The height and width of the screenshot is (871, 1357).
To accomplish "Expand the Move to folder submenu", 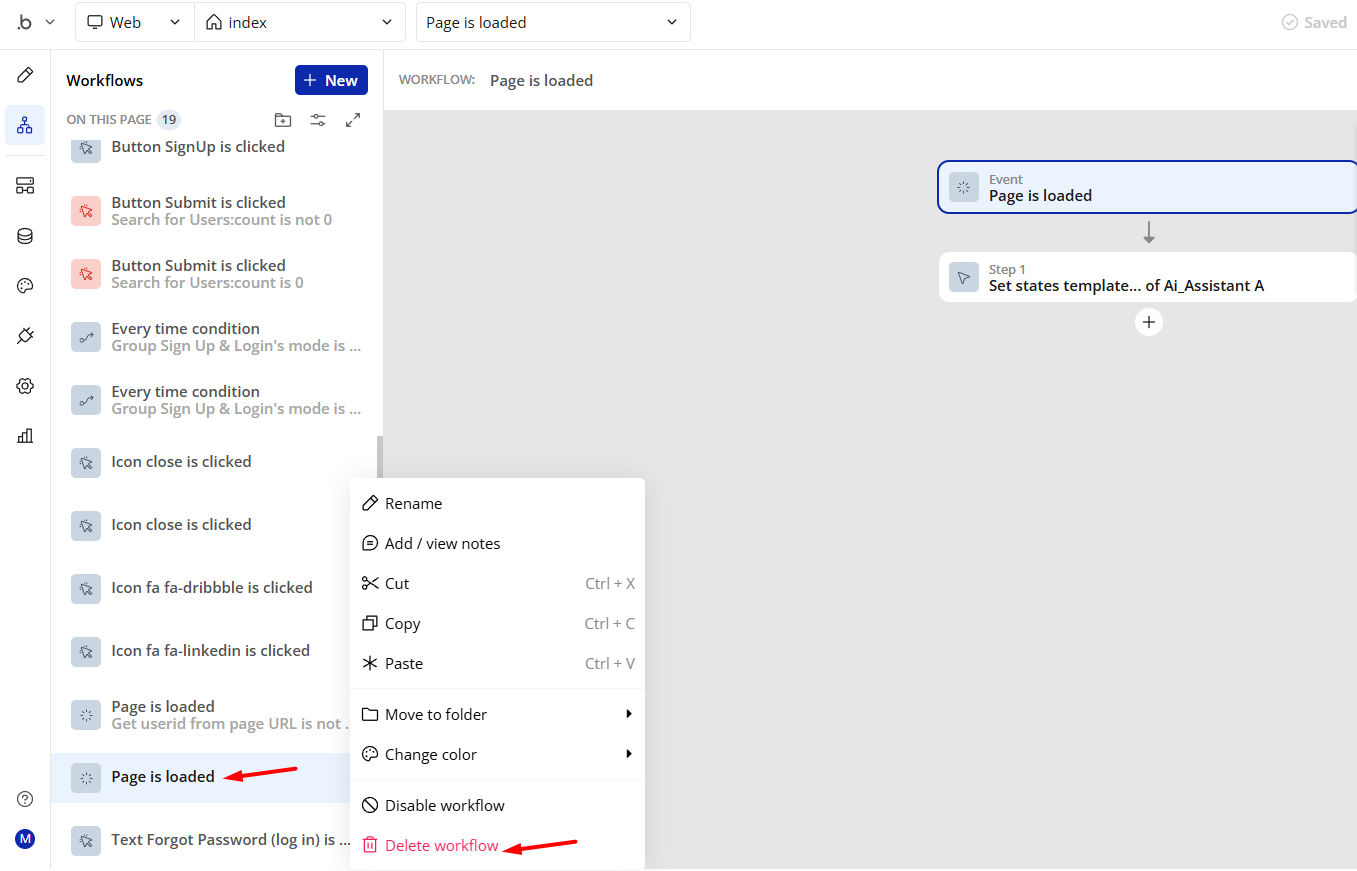I will tap(497, 714).
